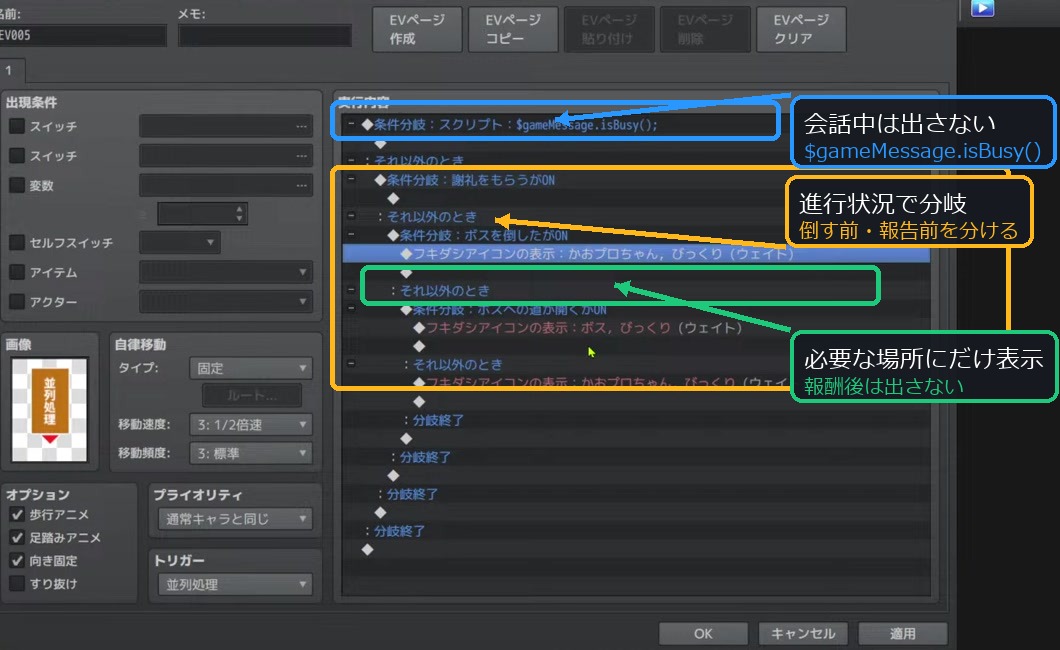Uncheck the 歩行アニメ option
Viewport: 1060px width, 650px height.
17,515
